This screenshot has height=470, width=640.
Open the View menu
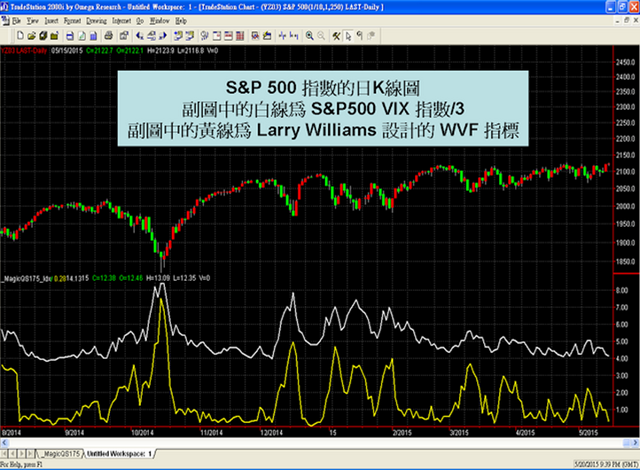(33, 20)
